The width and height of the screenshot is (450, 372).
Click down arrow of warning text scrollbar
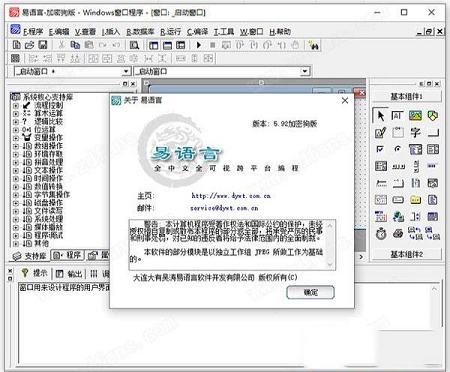click(330, 264)
